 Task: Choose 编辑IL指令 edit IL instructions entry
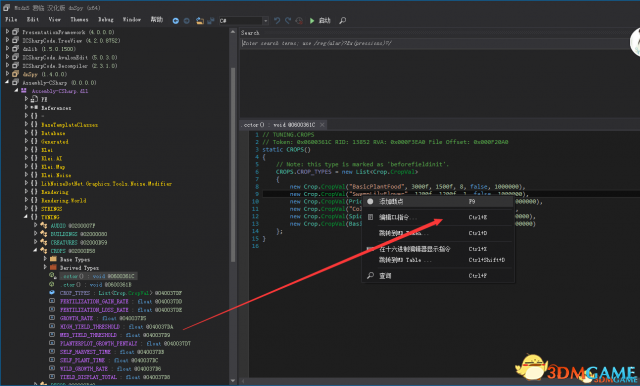[x=438, y=217]
